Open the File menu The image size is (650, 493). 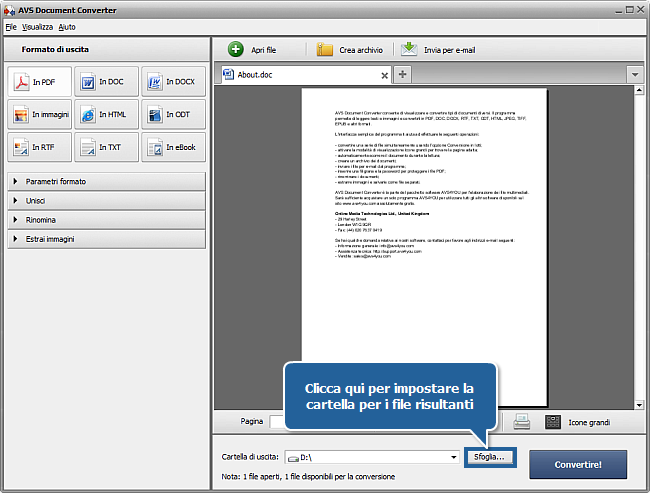point(11,27)
